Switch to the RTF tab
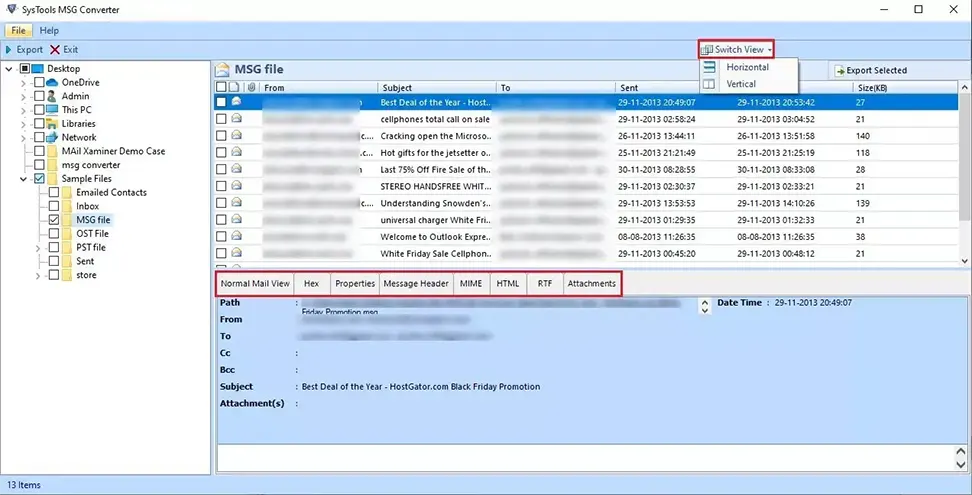Image resolution: width=972 pixels, height=495 pixels. coord(545,283)
